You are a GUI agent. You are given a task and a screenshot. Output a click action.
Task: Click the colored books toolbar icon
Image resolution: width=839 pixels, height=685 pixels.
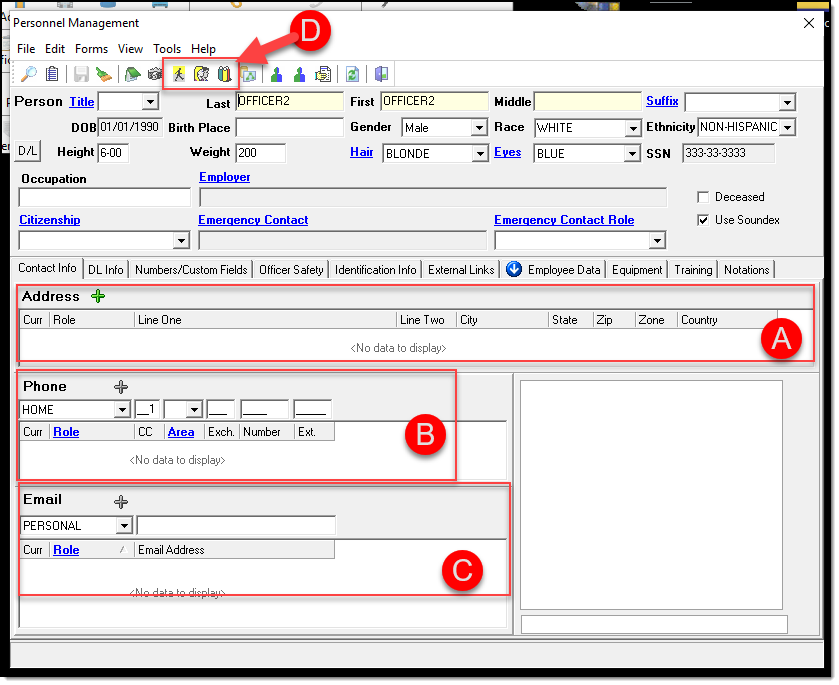[224, 74]
